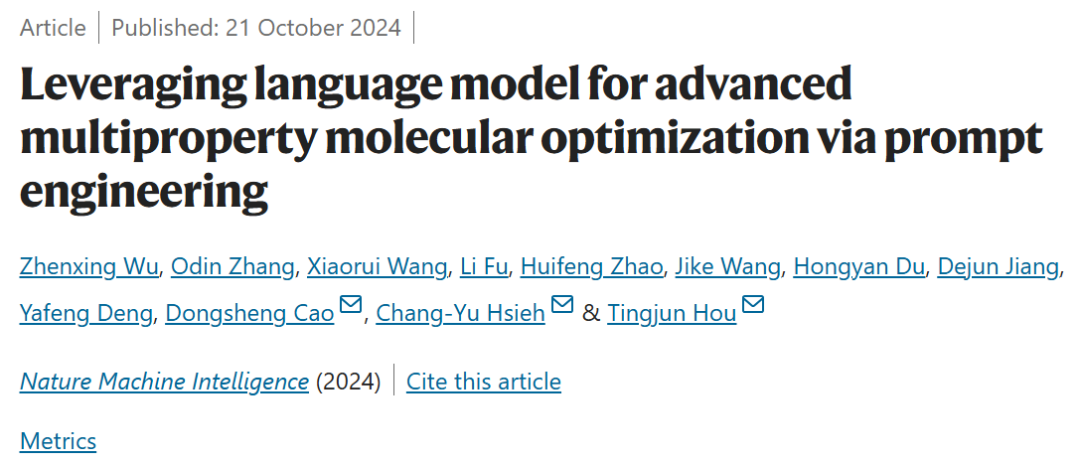Click author Jike Wang
The image size is (1080, 465).
(729, 266)
